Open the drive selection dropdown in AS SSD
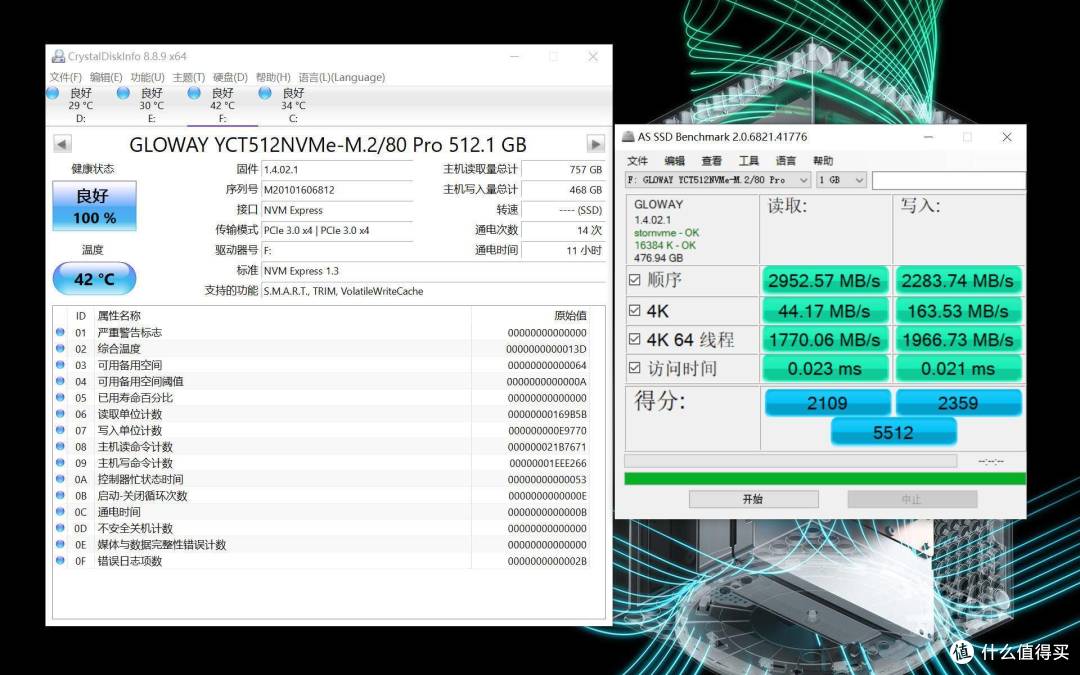 pyautogui.click(x=718, y=180)
